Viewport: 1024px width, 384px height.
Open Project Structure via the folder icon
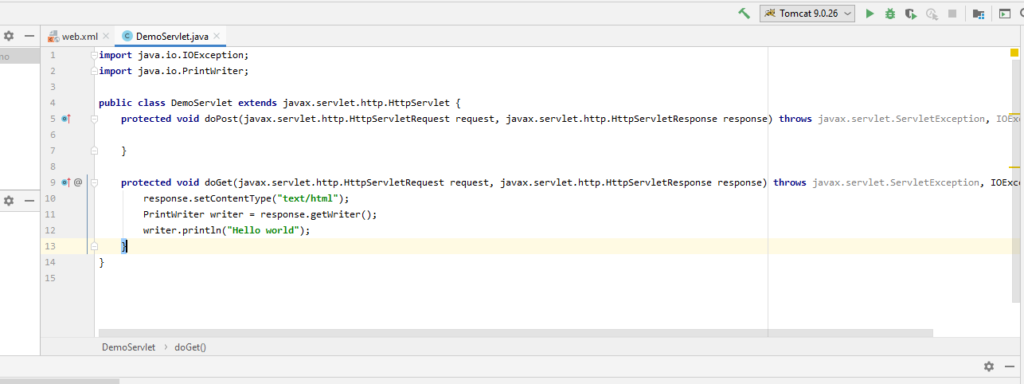pos(978,14)
